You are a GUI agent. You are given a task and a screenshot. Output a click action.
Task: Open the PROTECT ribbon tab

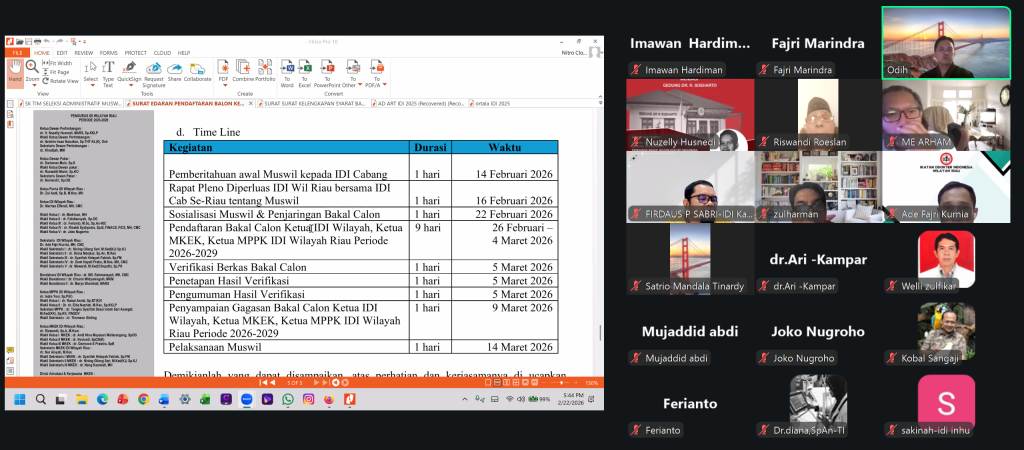click(136, 52)
